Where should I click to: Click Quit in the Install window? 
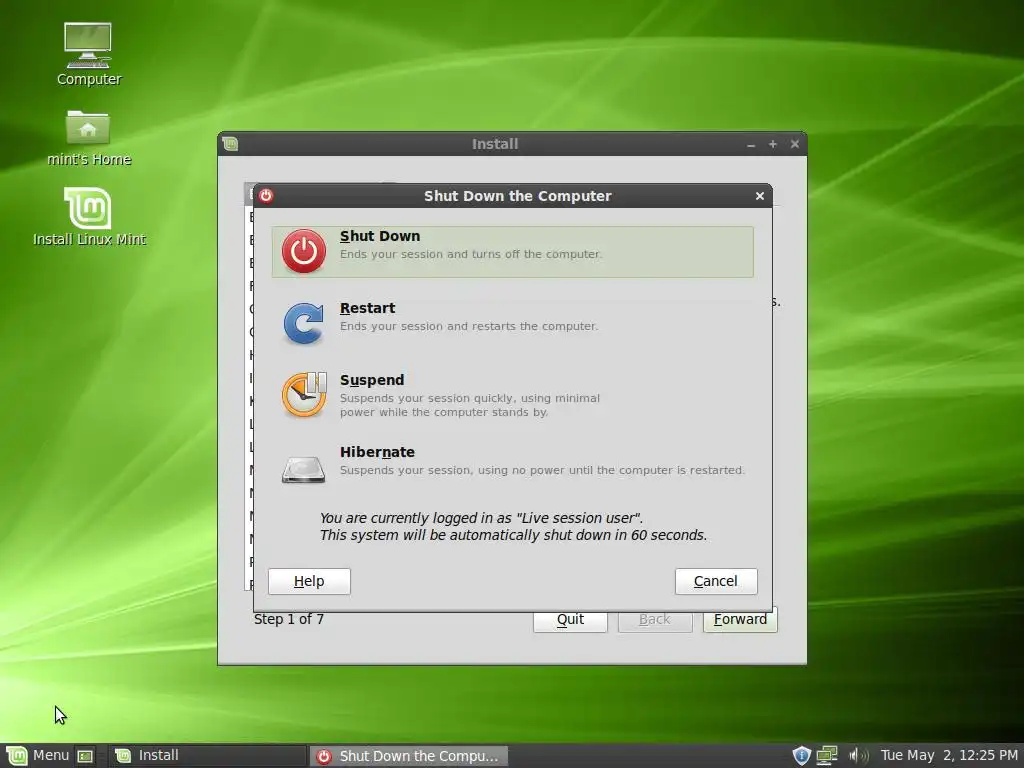click(x=570, y=620)
